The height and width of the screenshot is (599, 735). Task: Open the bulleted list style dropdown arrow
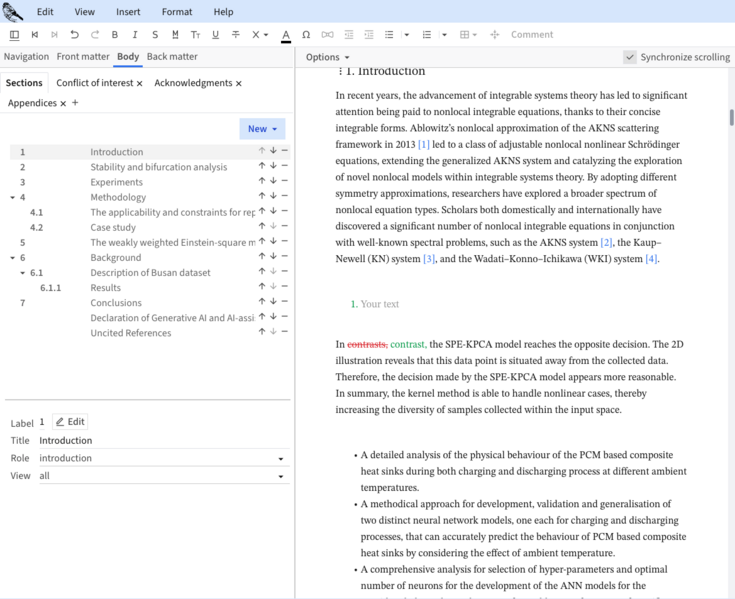(406, 35)
